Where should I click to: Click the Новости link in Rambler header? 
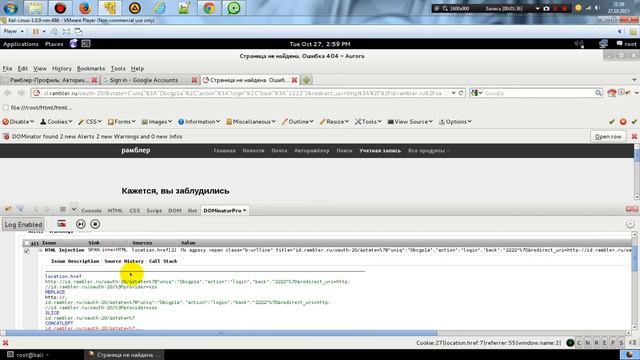point(253,151)
